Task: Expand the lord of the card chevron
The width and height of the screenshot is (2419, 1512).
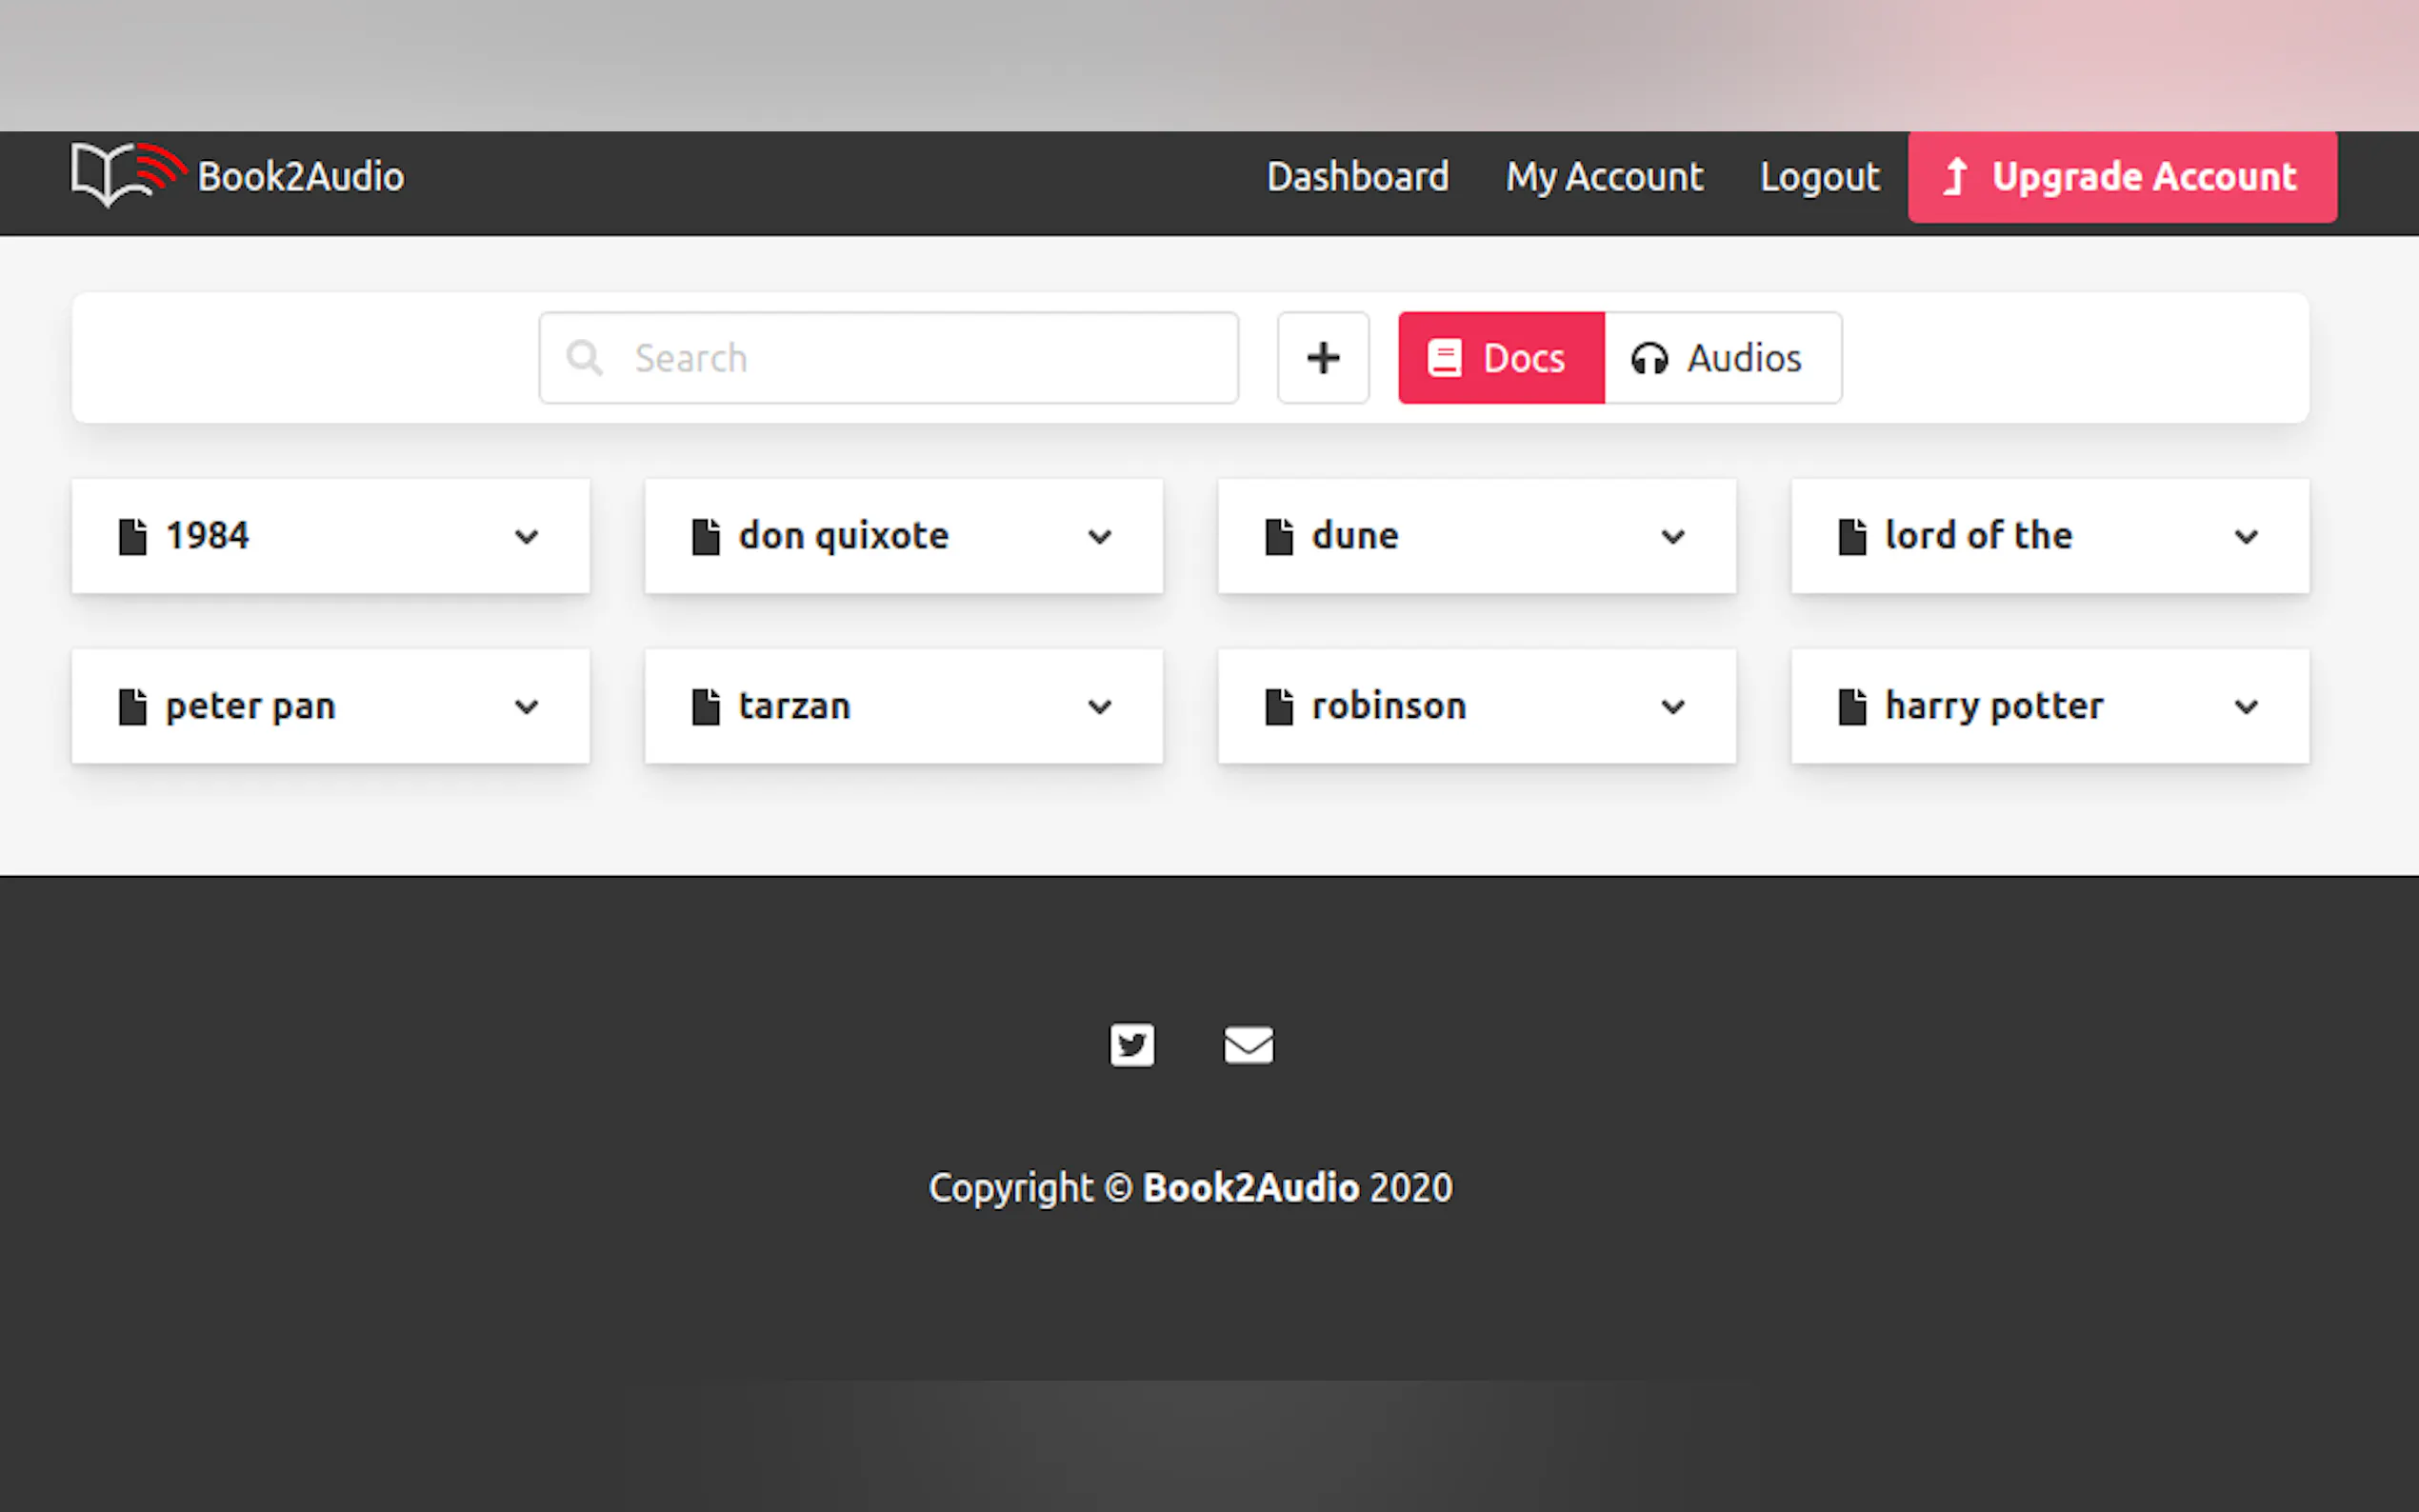Action: [x=2245, y=537]
